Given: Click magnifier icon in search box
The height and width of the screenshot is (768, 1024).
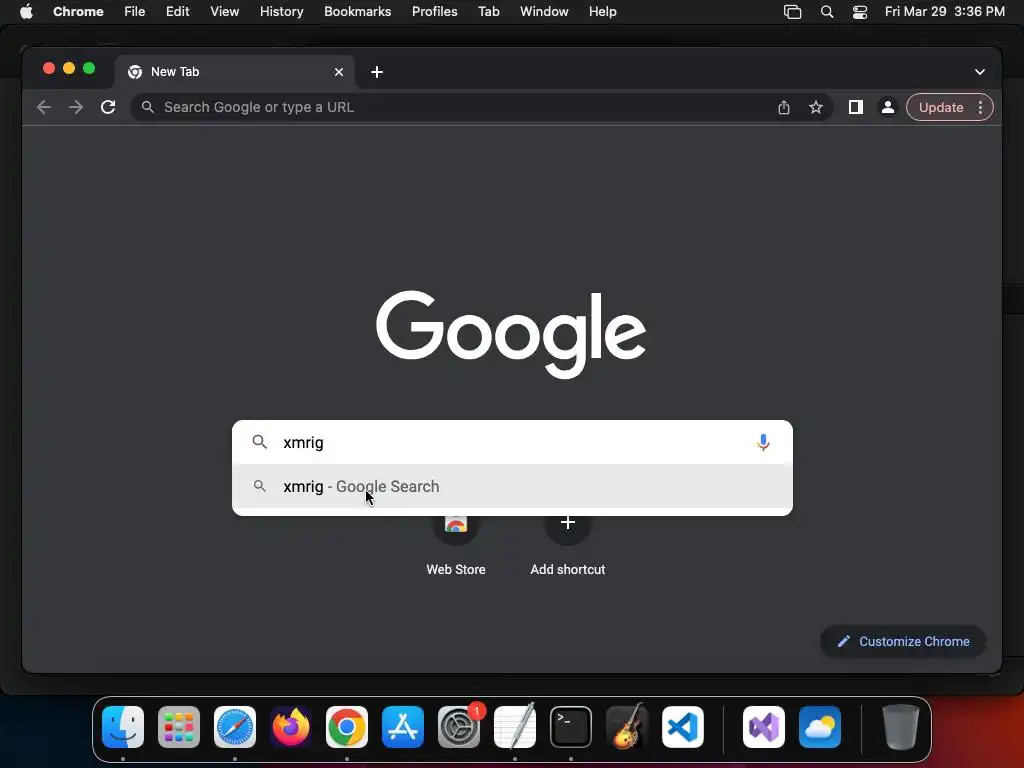Looking at the screenshot, I should 259,442.
